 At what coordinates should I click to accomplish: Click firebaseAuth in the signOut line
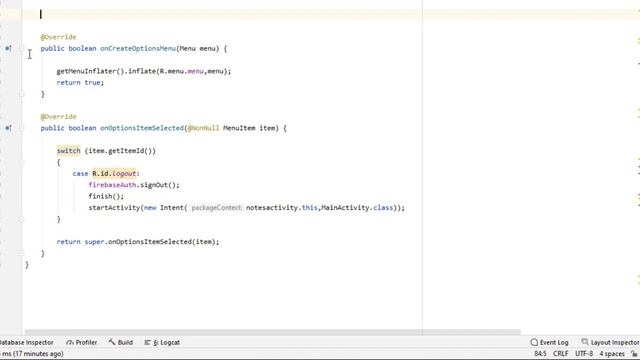point(112,185)
